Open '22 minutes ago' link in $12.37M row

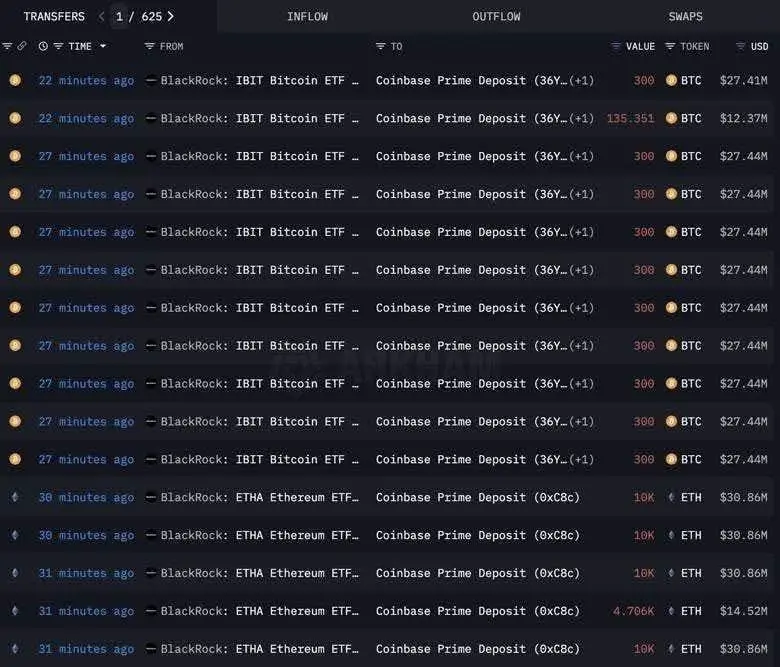(87, 118)
